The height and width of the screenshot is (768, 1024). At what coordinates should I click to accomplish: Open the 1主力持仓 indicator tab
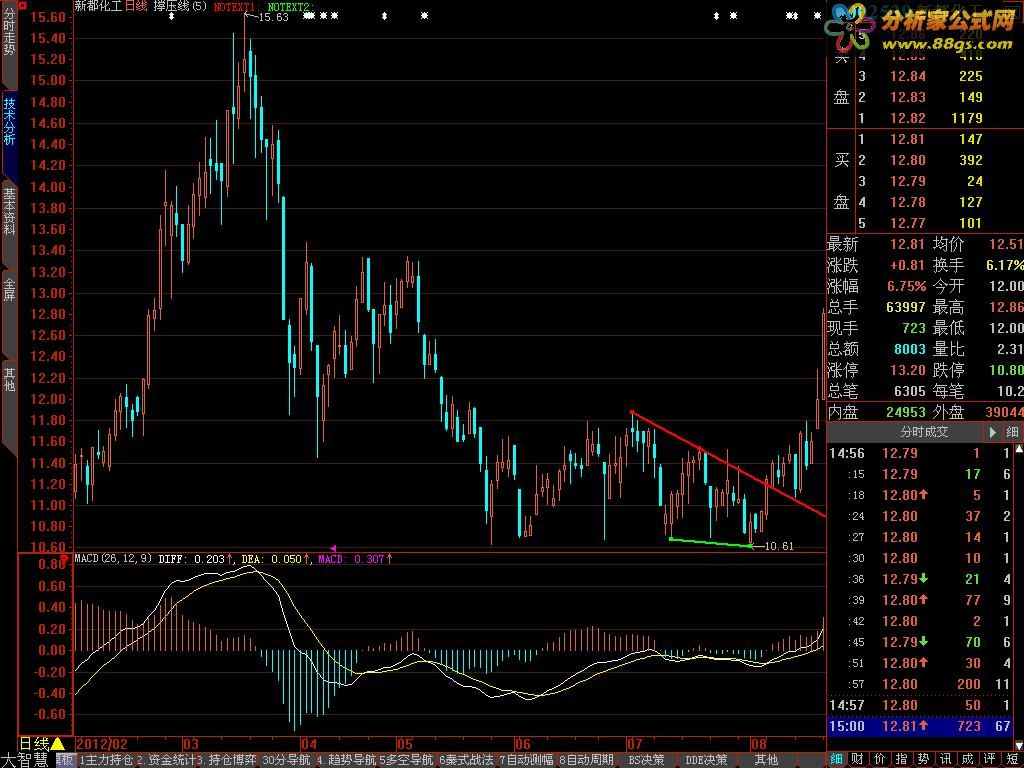[x=106, y=760]
